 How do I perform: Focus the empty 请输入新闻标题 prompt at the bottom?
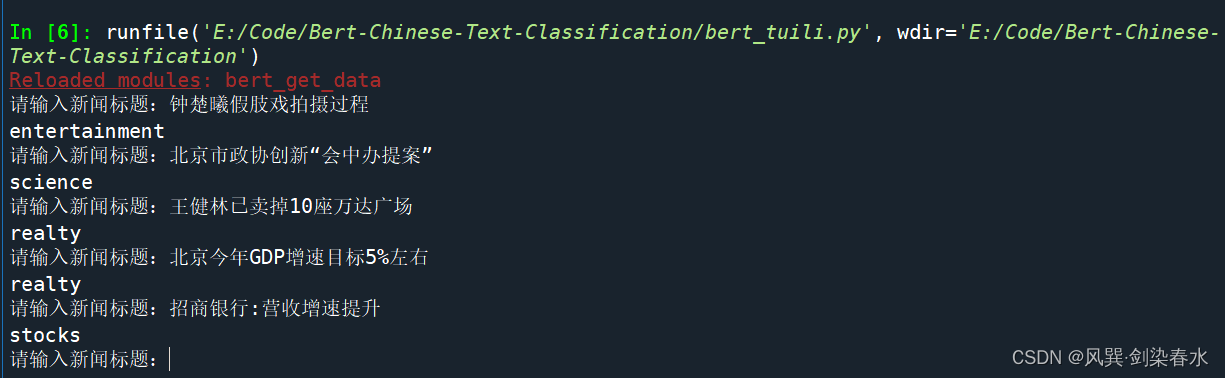point(90,358)
